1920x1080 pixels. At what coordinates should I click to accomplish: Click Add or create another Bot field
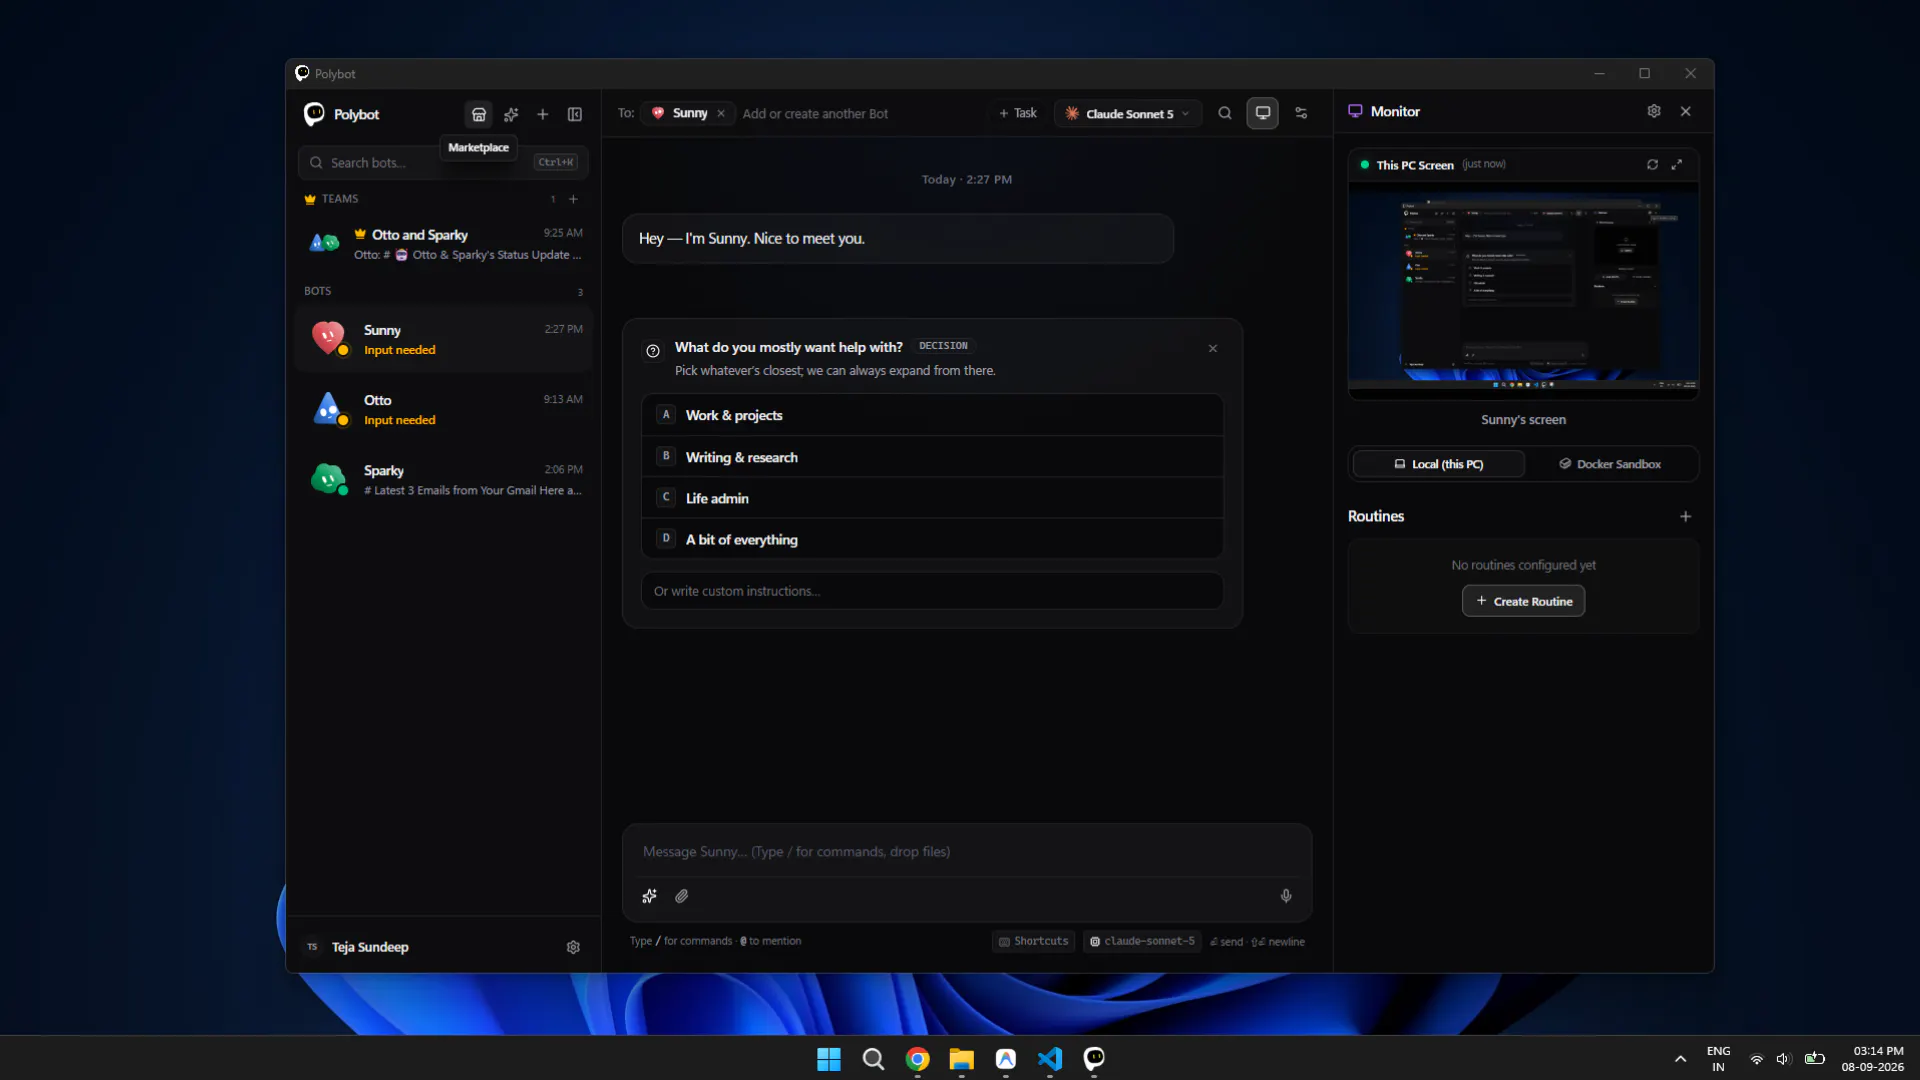(815, 114)
